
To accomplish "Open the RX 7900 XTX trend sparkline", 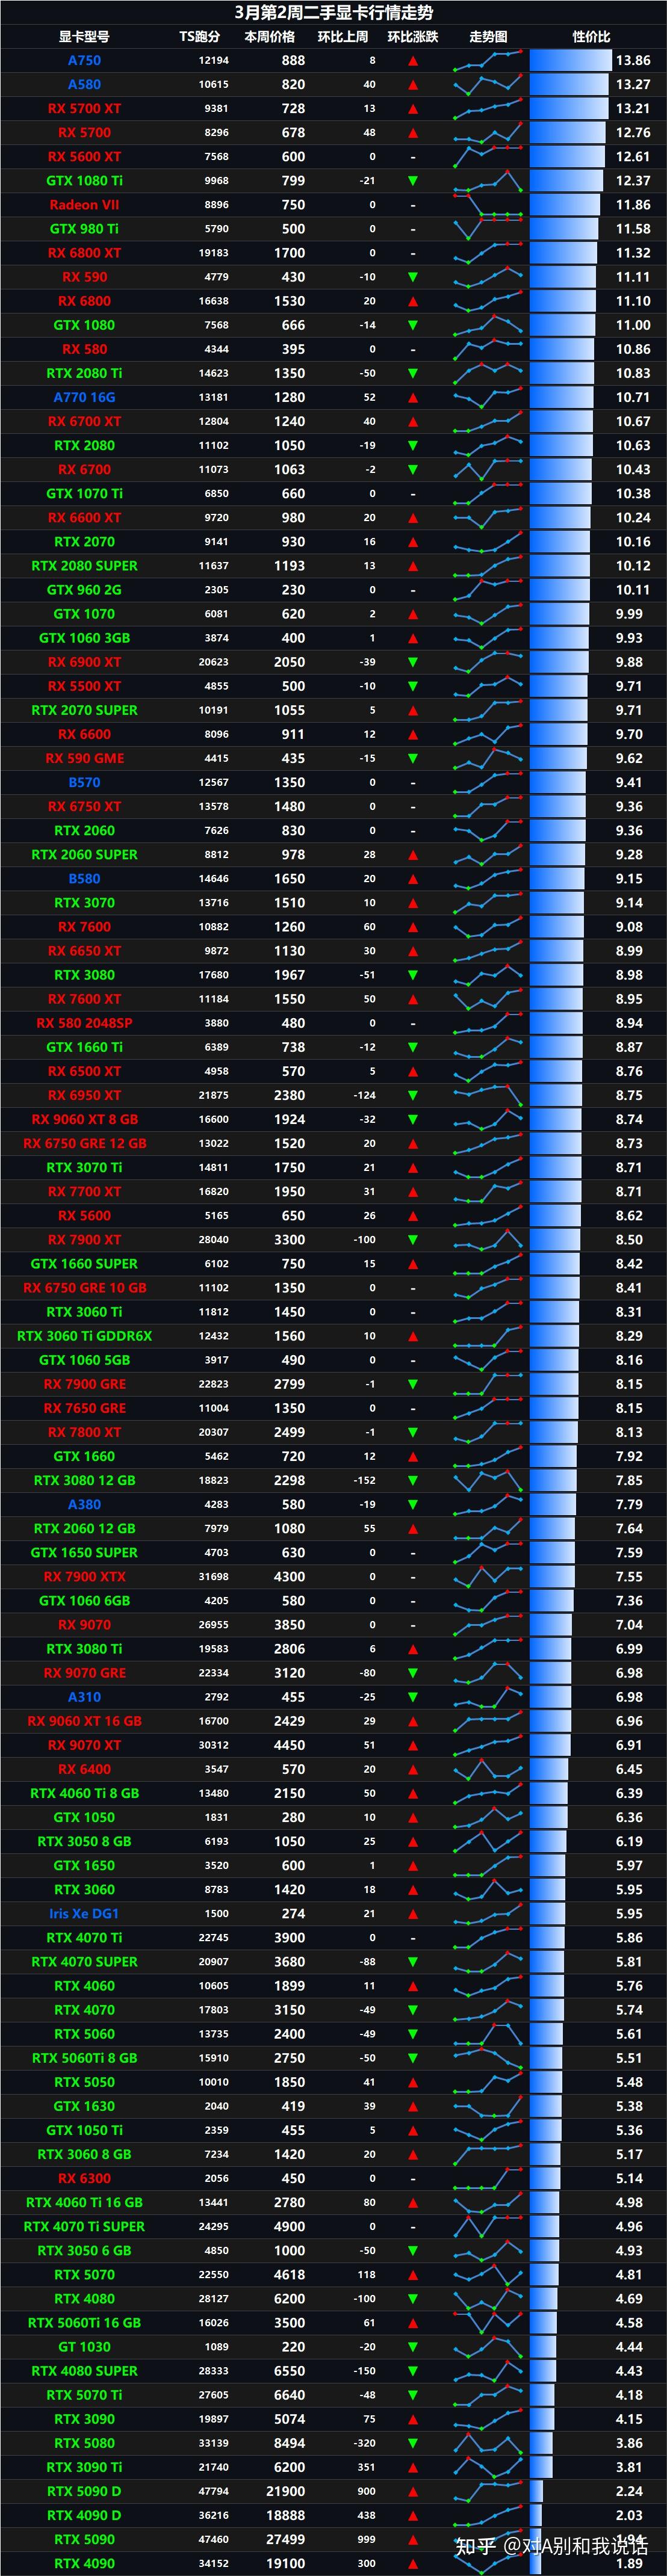I will coord(488,1577).
